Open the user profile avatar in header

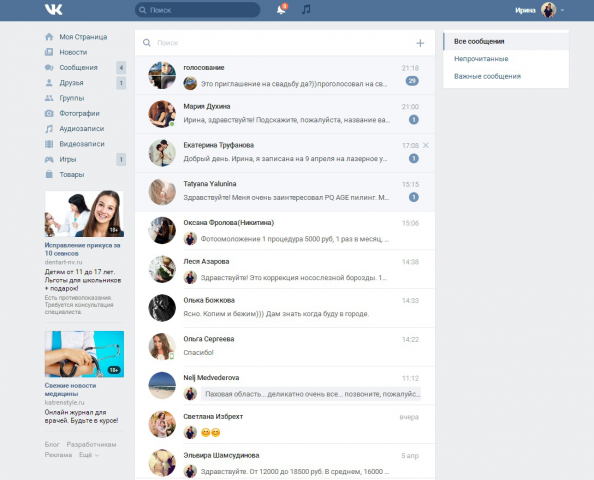pos(548,10)
